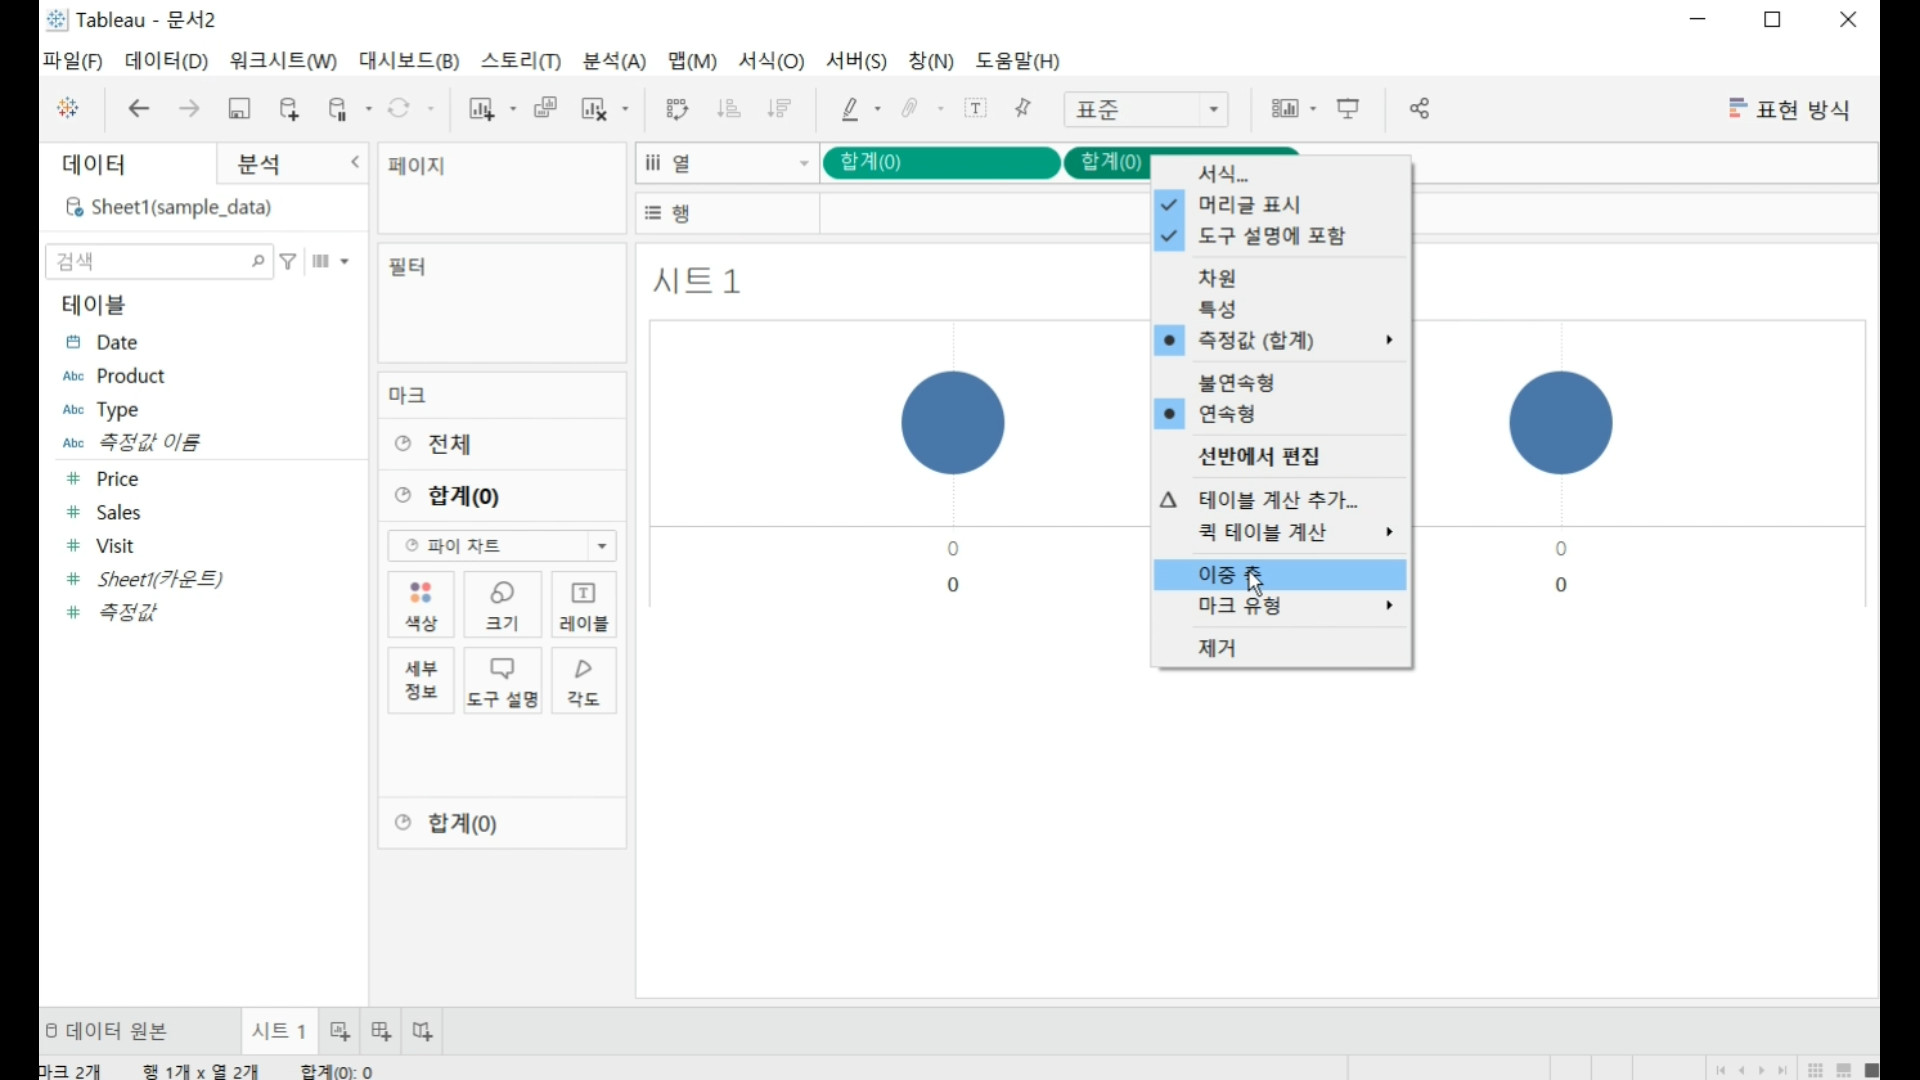Toggle 도구 설명에 포함 checkbox in menu
The image size is (1920, 1080).
[x=1271, y=236]
